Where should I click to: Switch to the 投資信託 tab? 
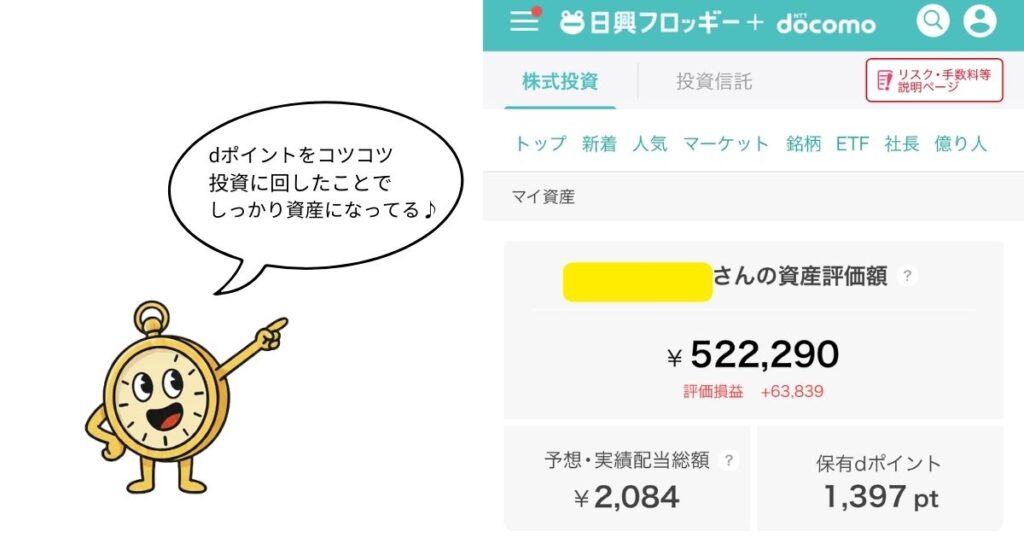coord(714,82)
